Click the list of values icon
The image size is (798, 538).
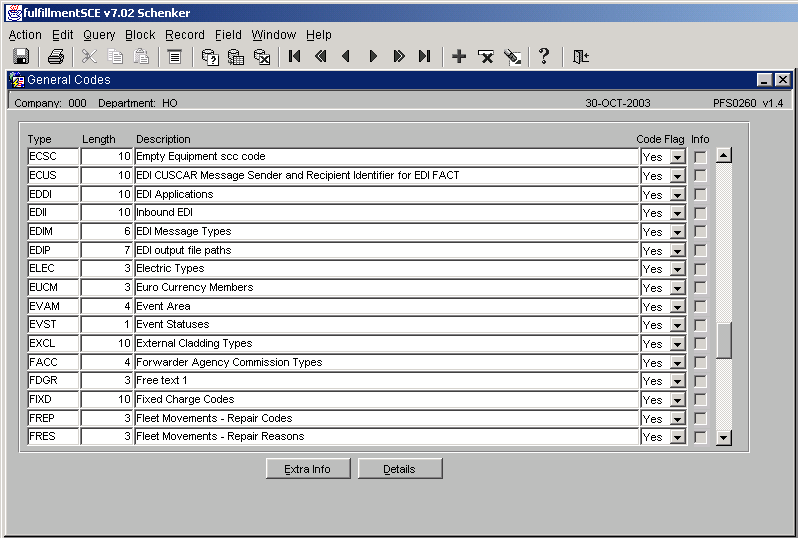click(175, 56)
